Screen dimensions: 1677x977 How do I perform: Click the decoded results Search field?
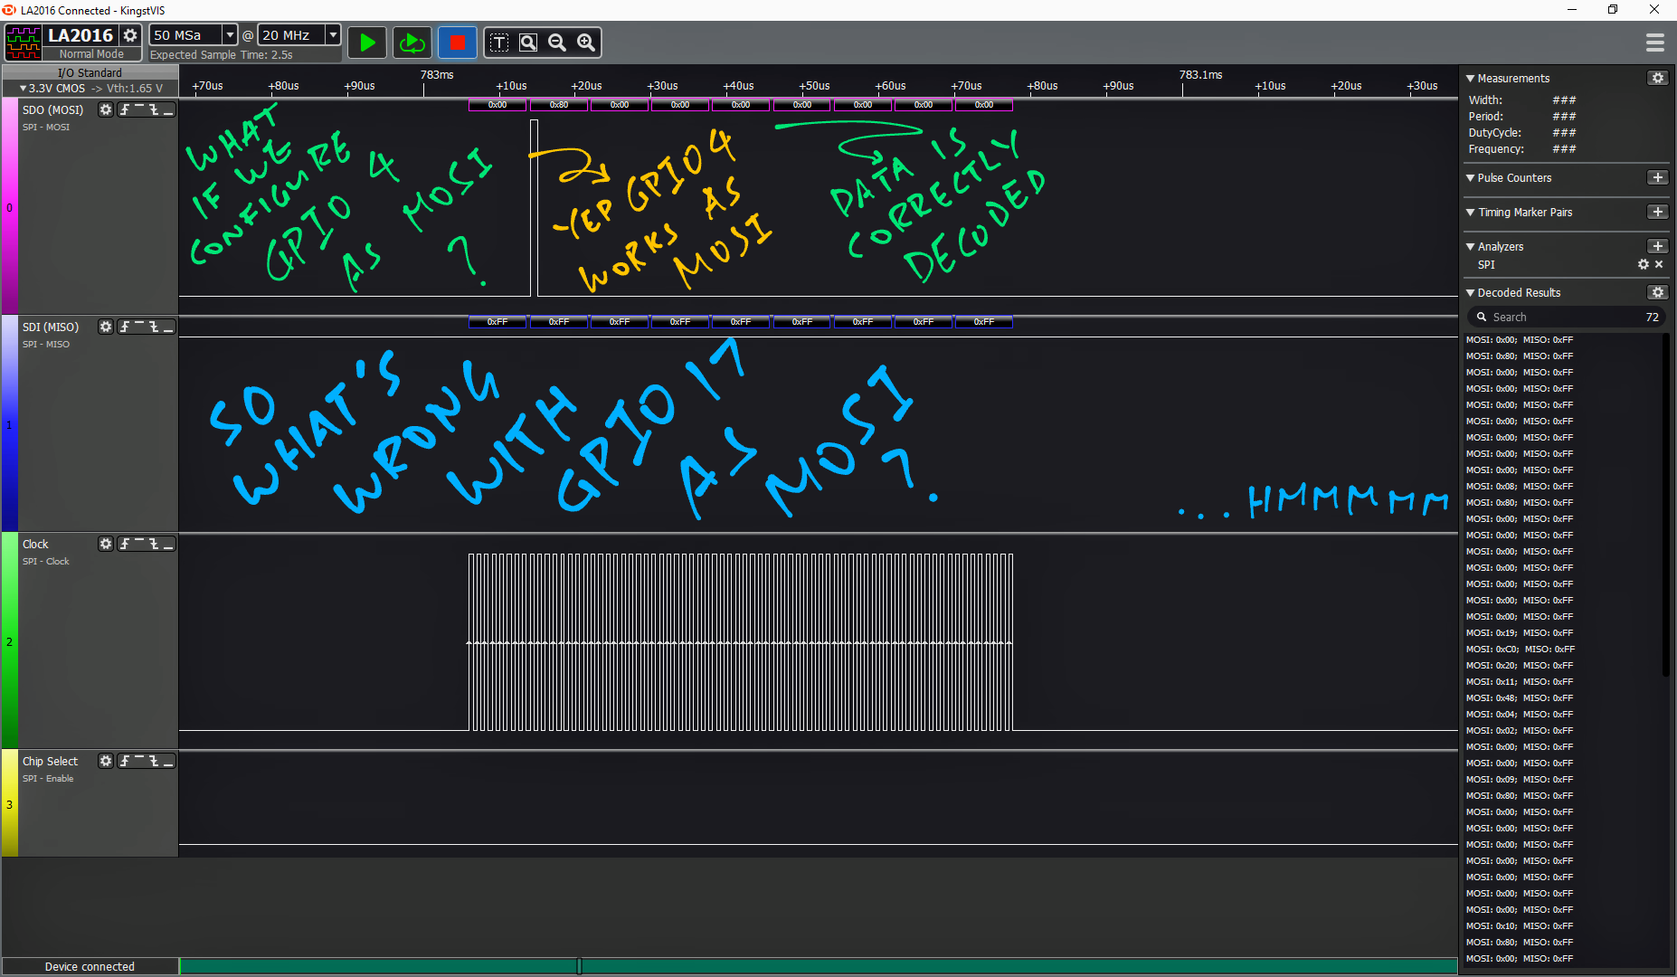(1560, 317)
